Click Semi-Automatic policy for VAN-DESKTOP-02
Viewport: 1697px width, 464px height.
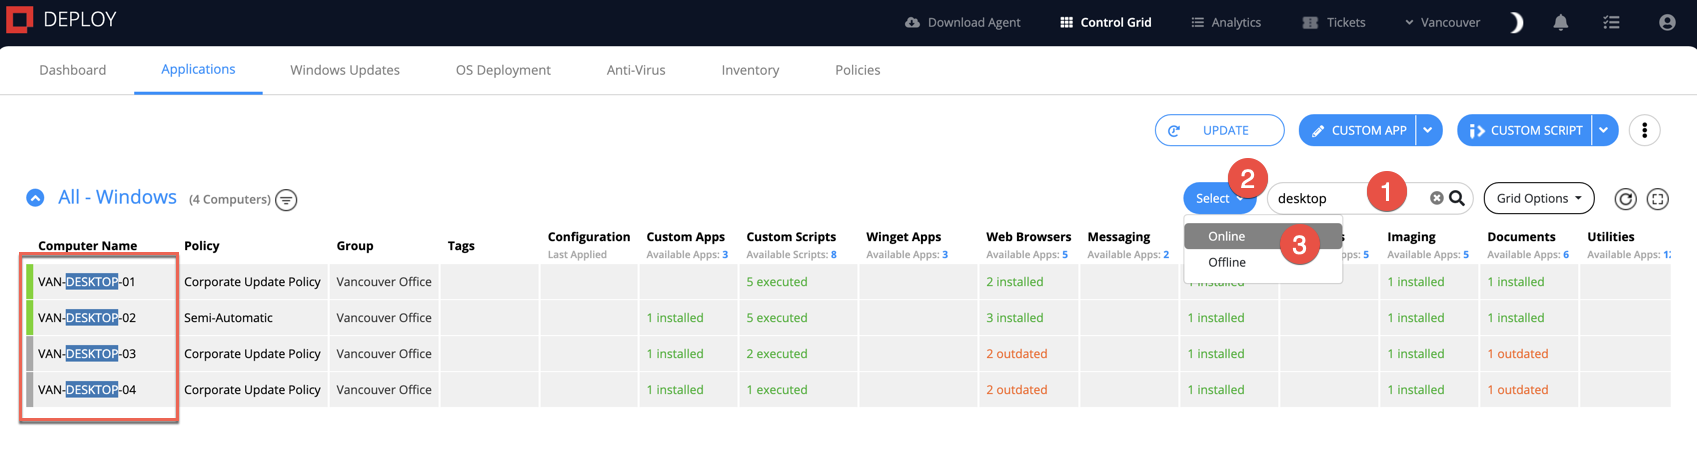[229, 318]
